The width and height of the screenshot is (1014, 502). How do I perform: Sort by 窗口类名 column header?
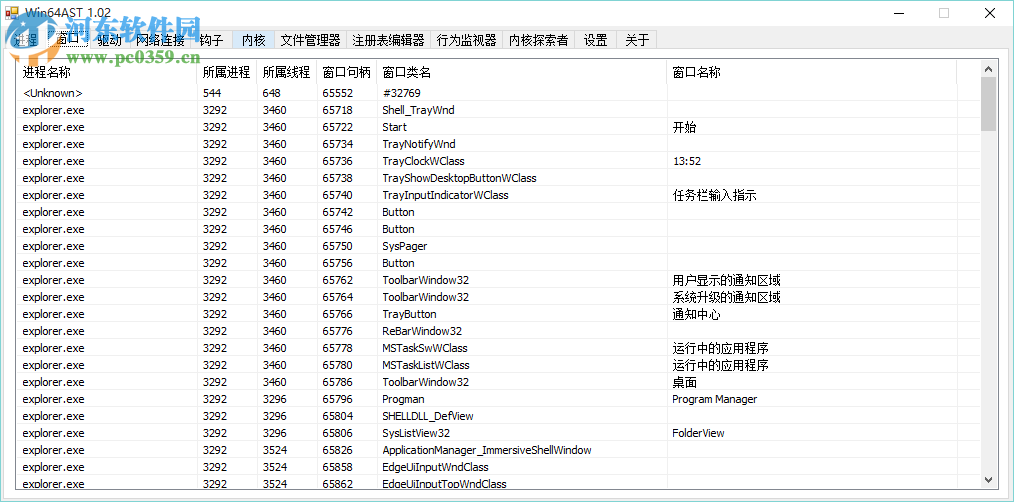click(522, 72)
